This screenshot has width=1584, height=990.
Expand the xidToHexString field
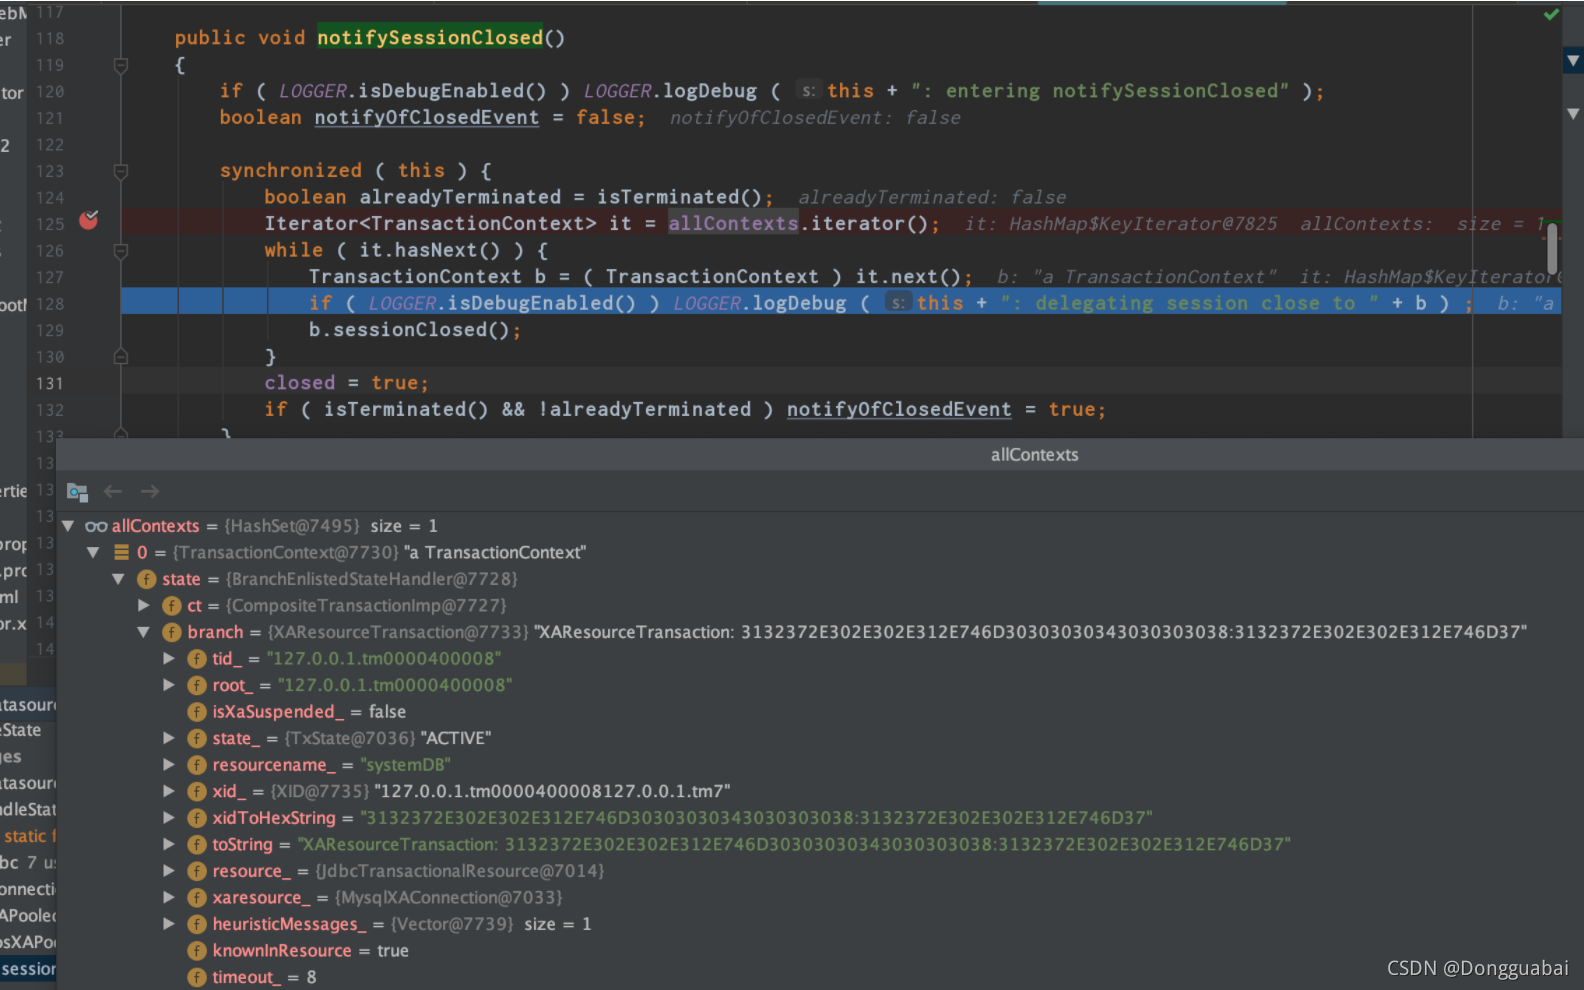point(169,818)
